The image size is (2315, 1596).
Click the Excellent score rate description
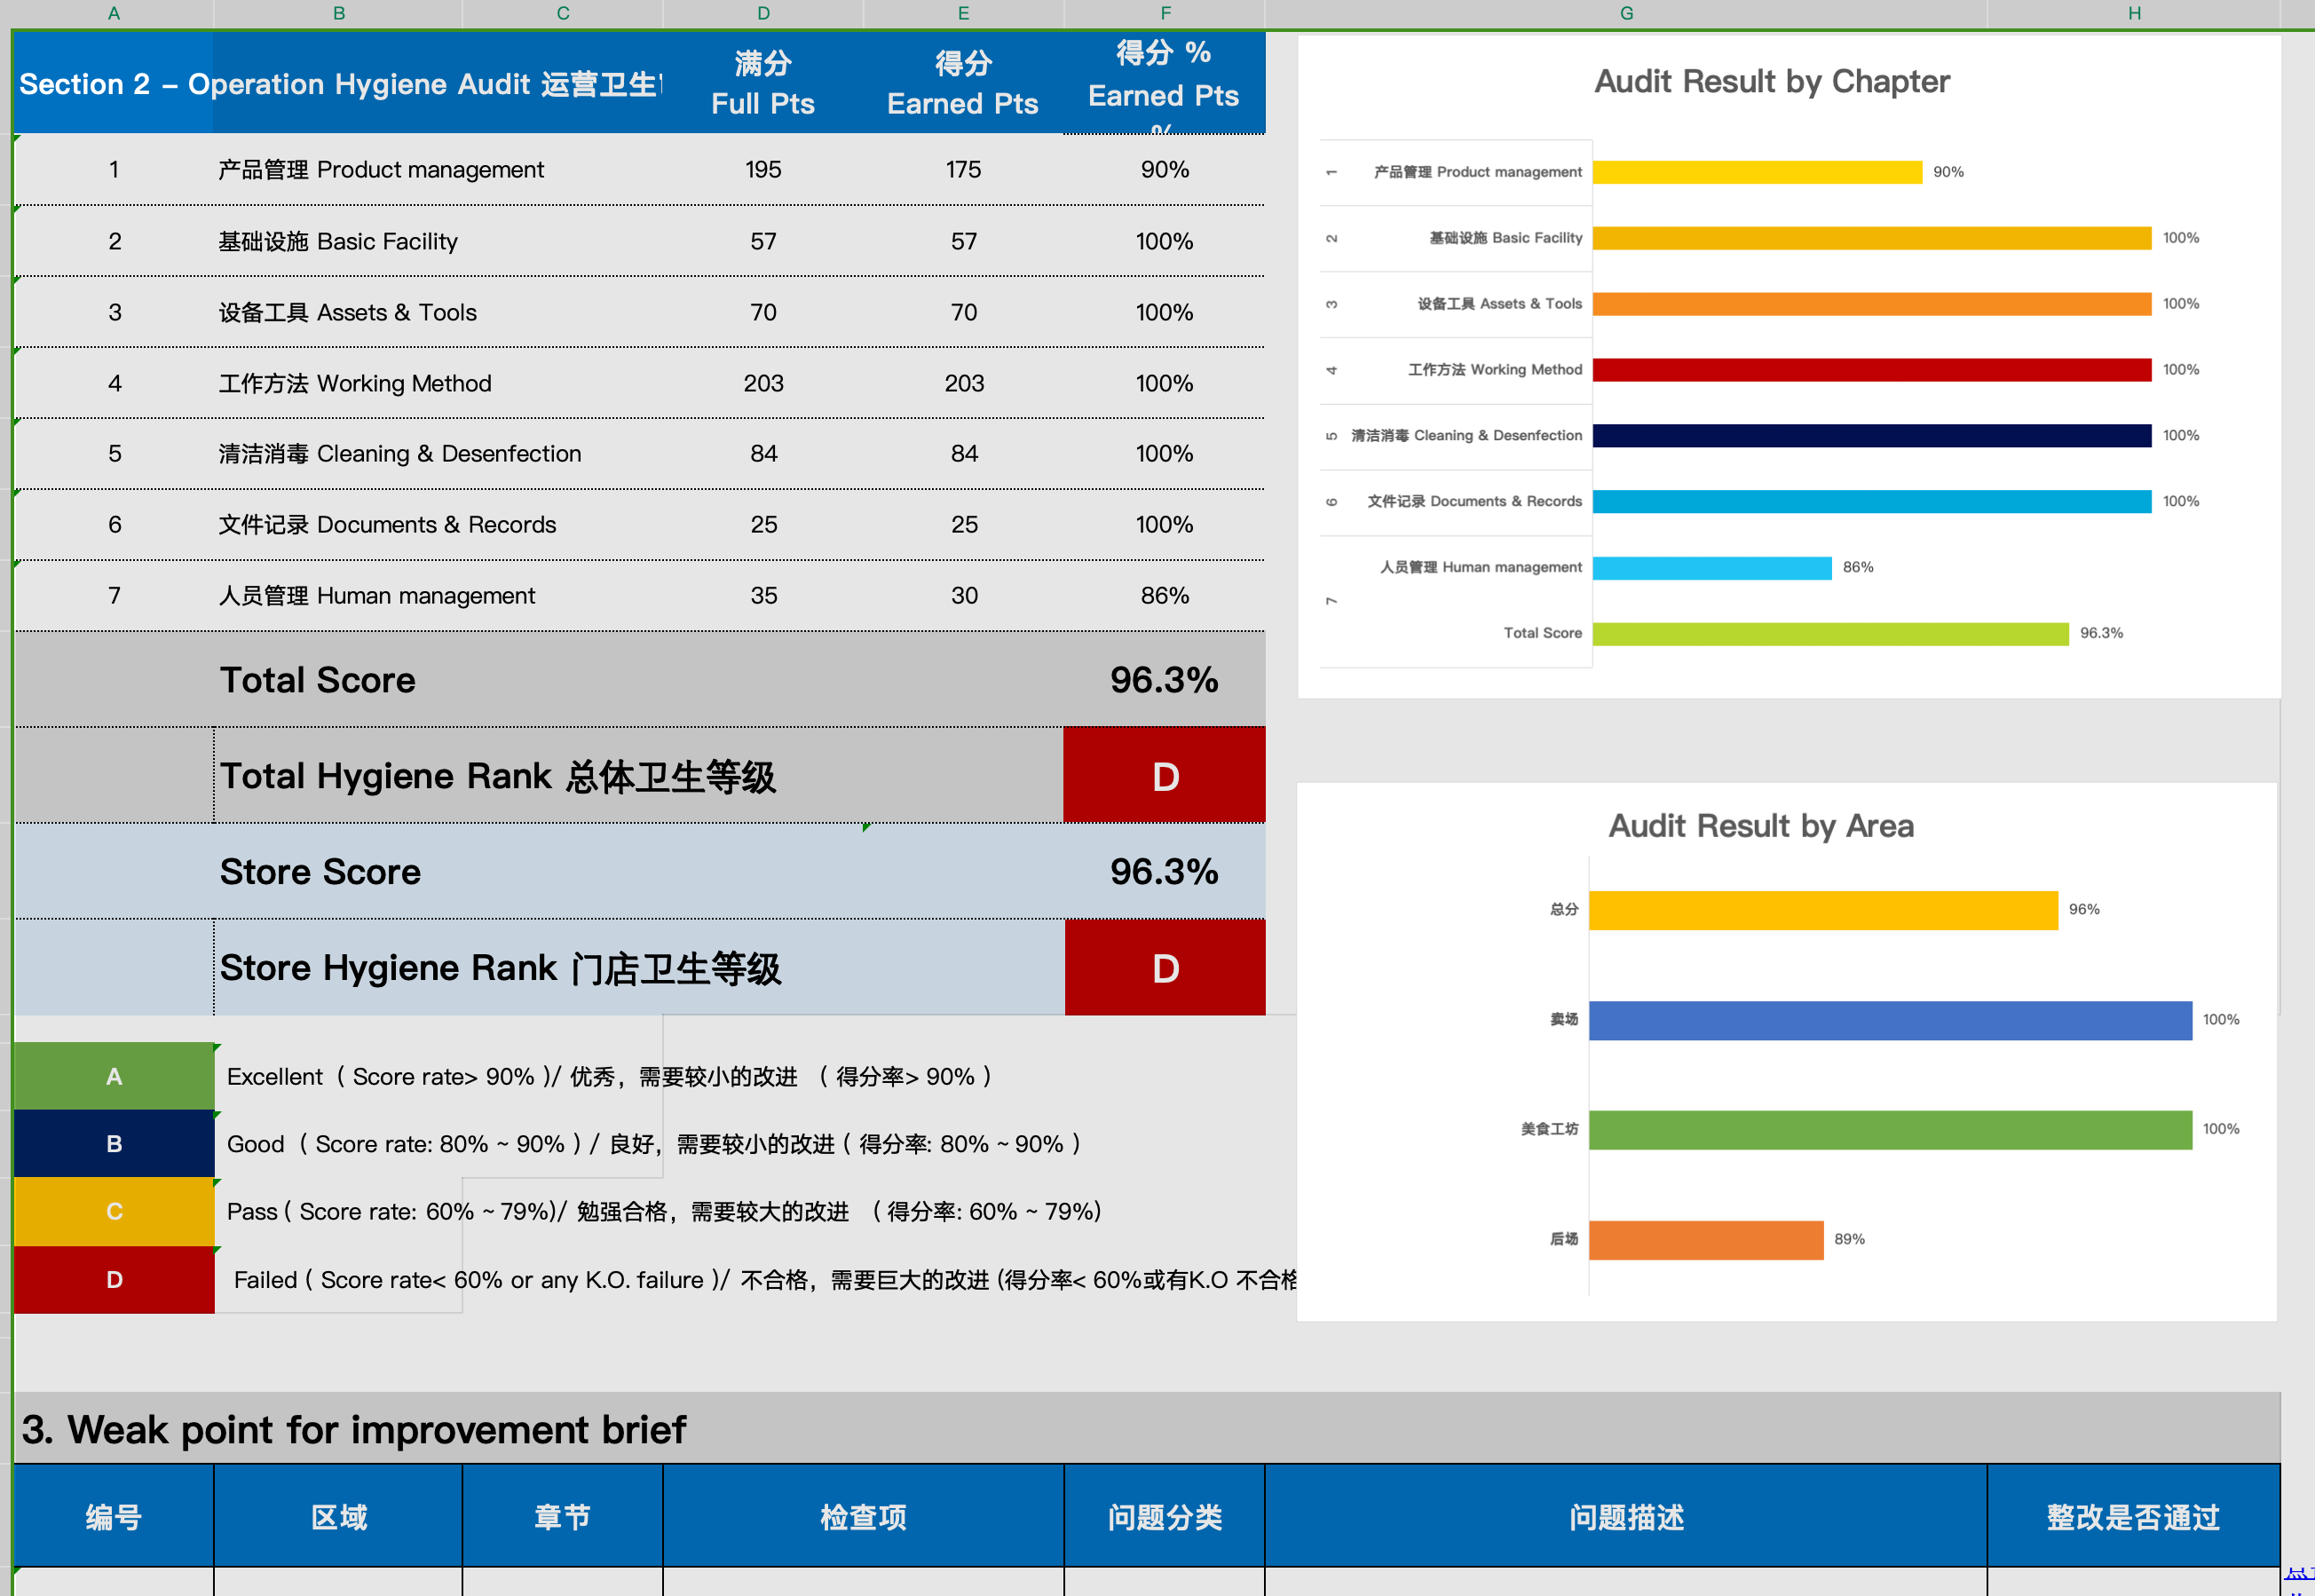click(610, 1076)
